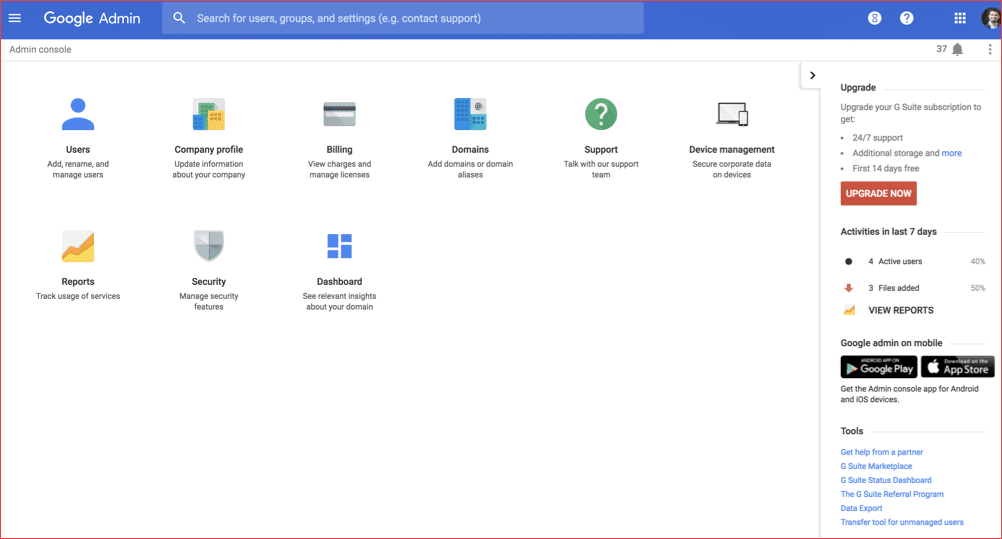
Task: Click 'Add, rename, and manage users' text
Action: (78, 169)
